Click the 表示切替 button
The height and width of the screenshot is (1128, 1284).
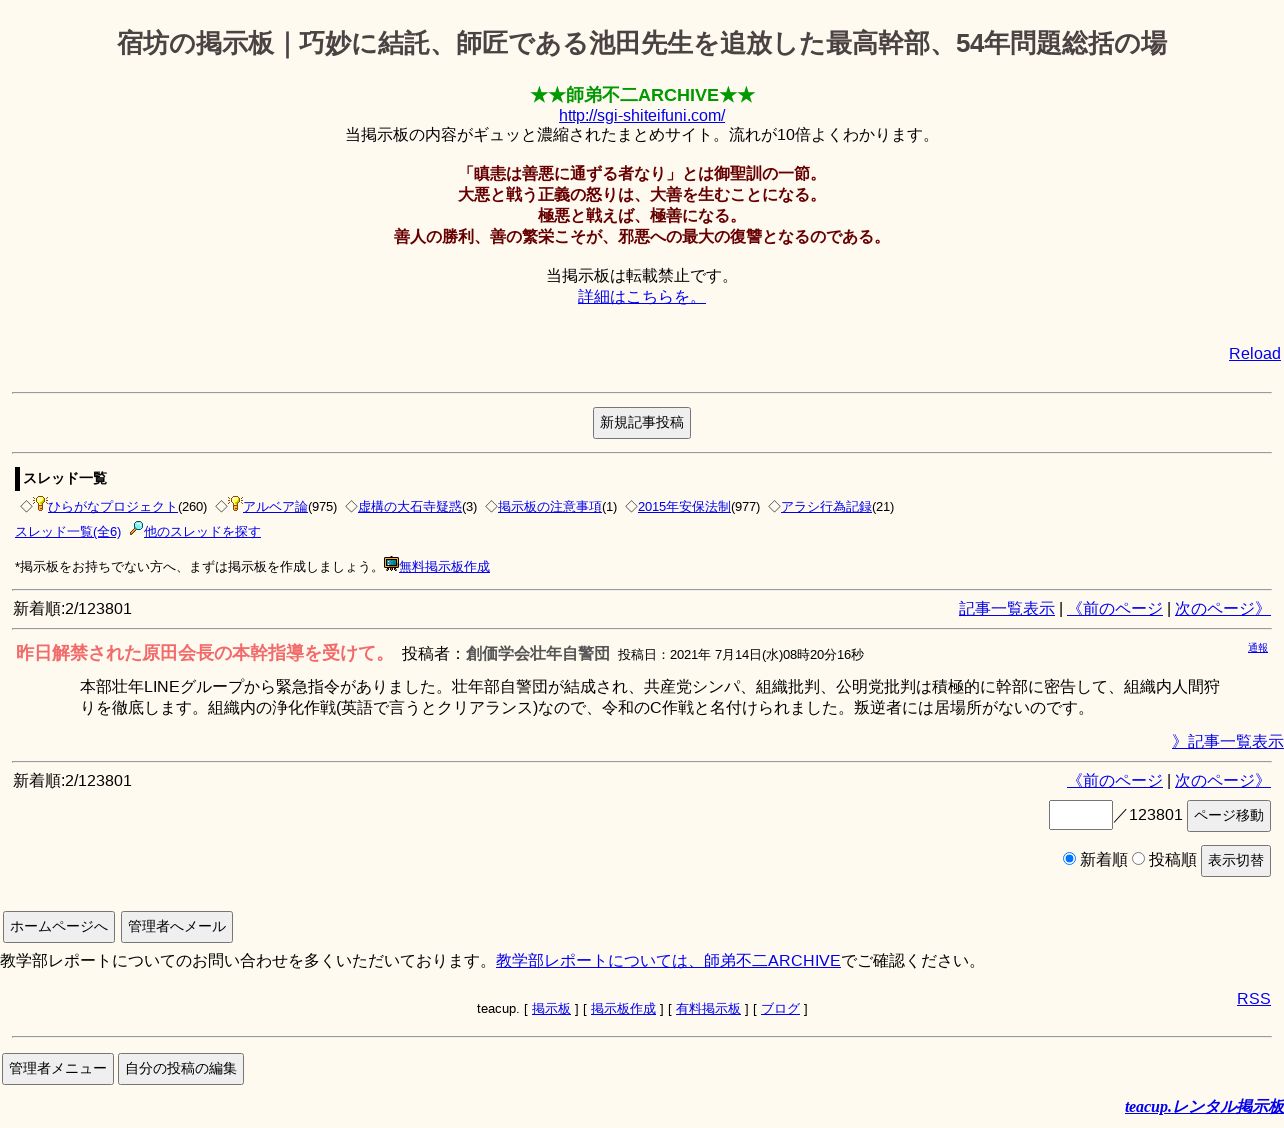pyautogui.click(x=1236, y=861)
